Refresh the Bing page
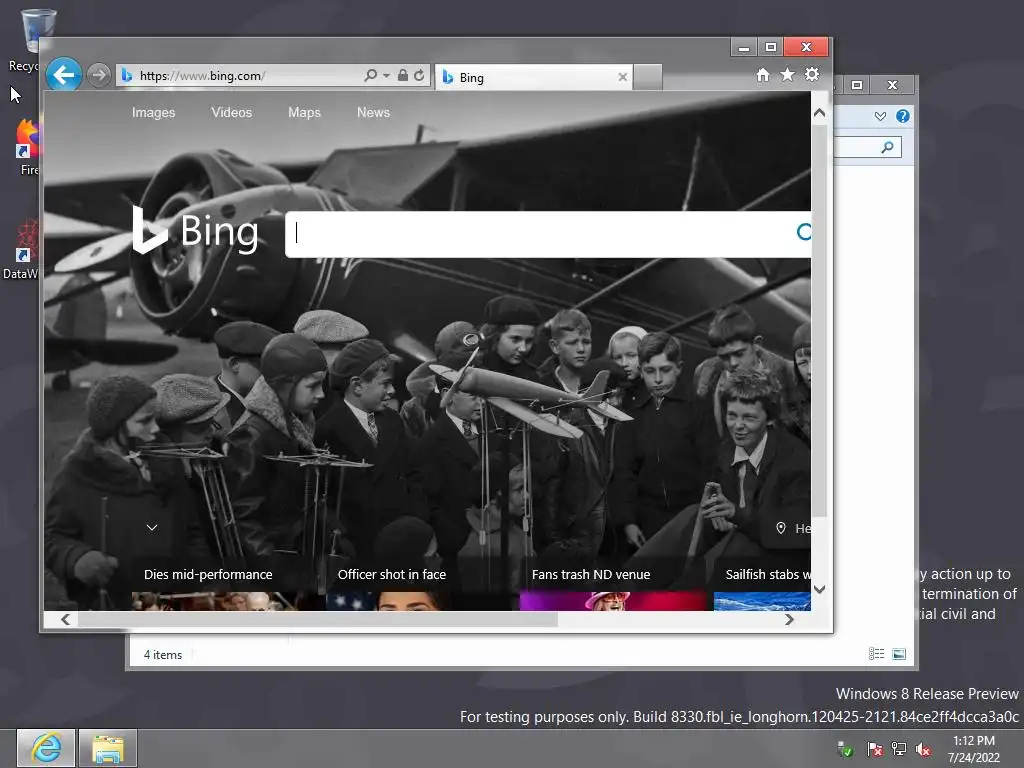Screen dimensions: 1024x768 pyautogui.click(x=419, y=75)
